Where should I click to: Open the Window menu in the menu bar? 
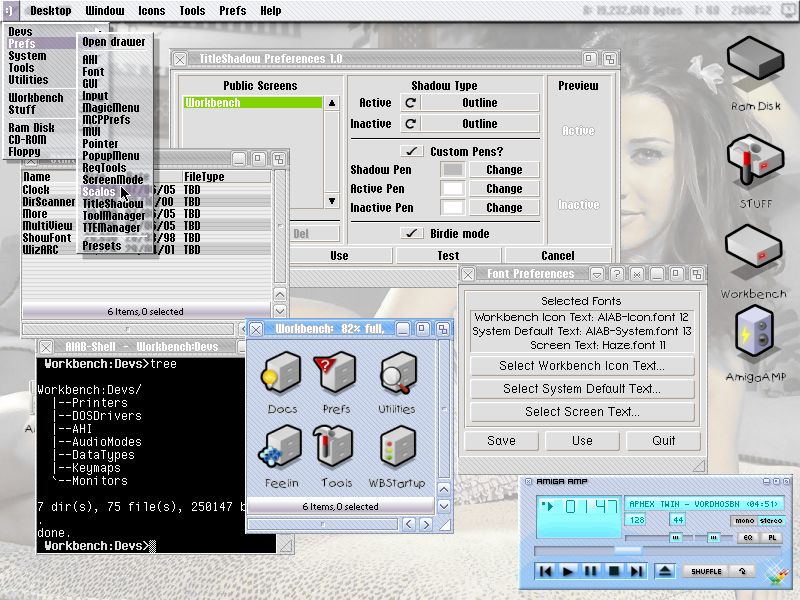tap(105, 11)
